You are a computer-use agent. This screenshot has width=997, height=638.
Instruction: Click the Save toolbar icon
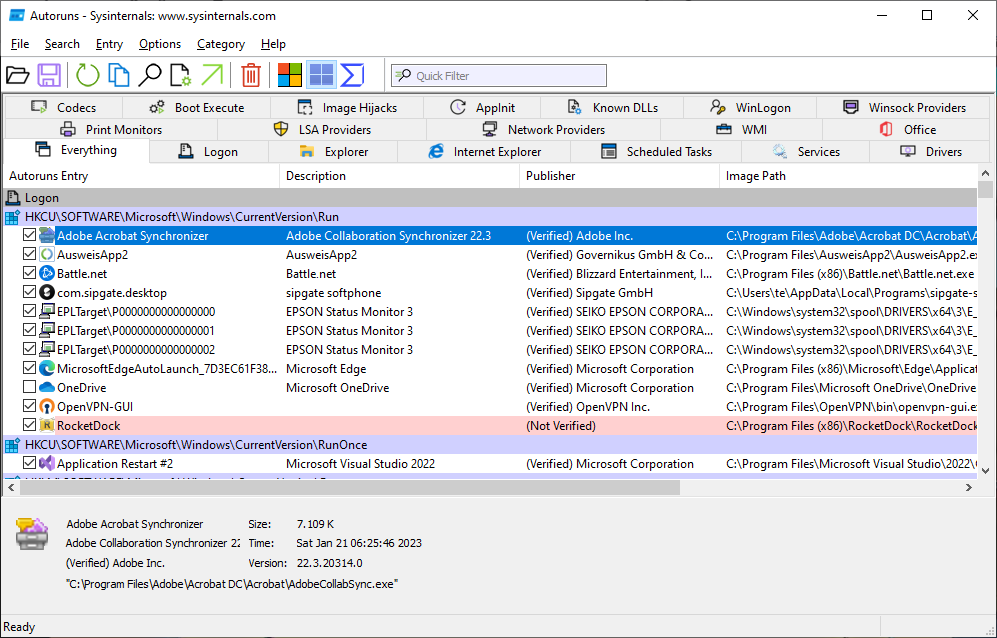(x=50, y=75)
